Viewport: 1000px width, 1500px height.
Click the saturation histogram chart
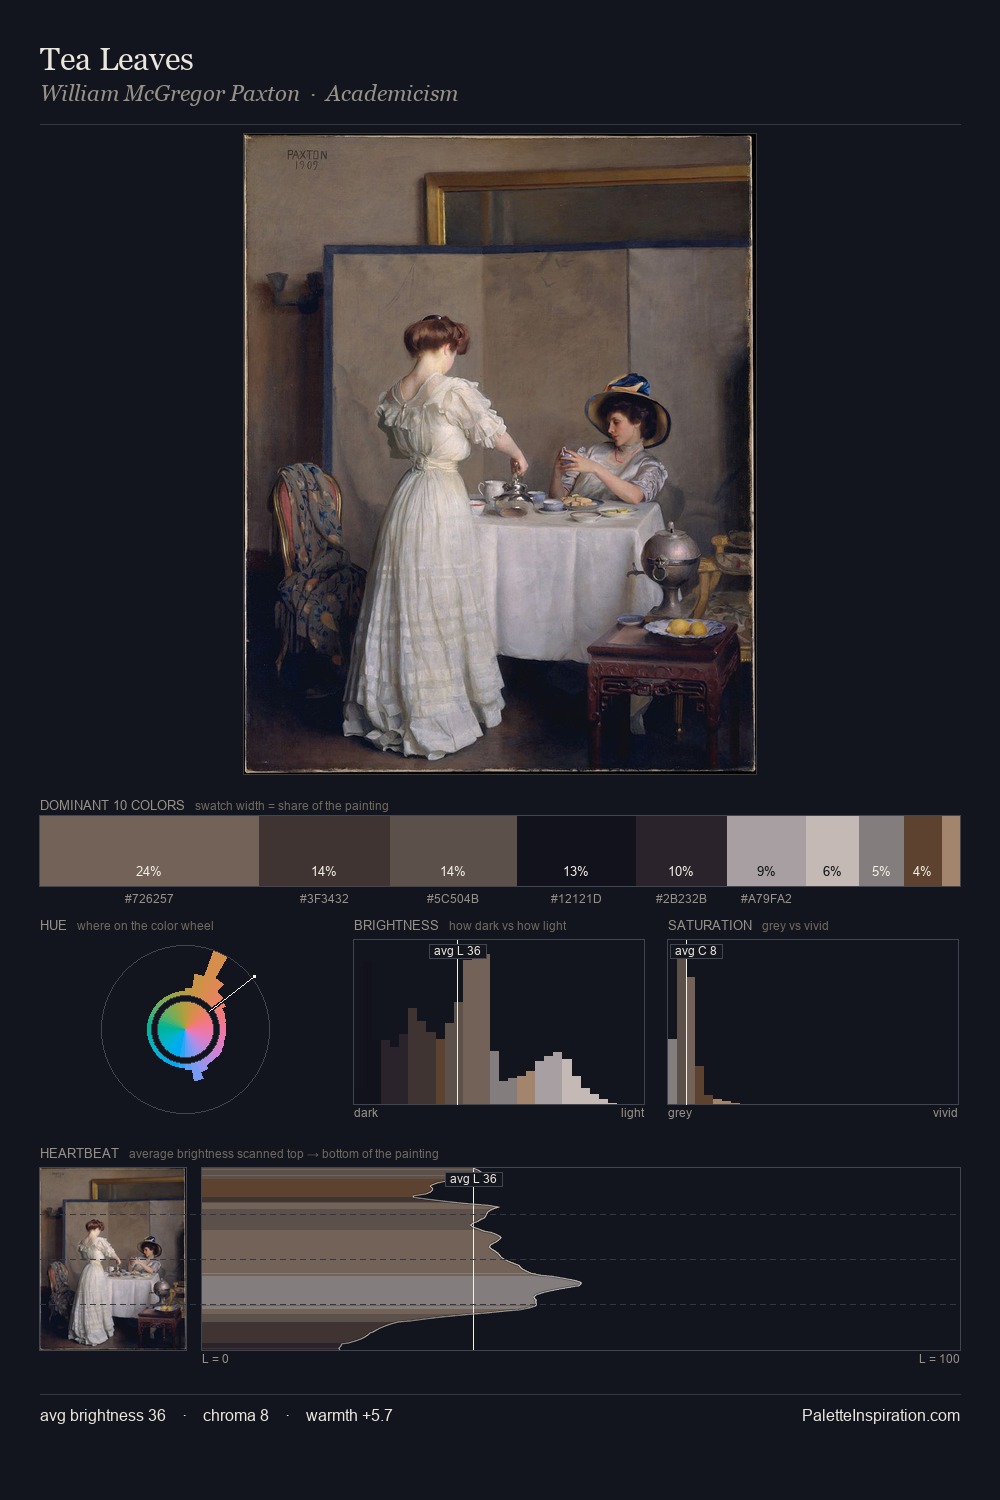click(x=813, y=1022)
